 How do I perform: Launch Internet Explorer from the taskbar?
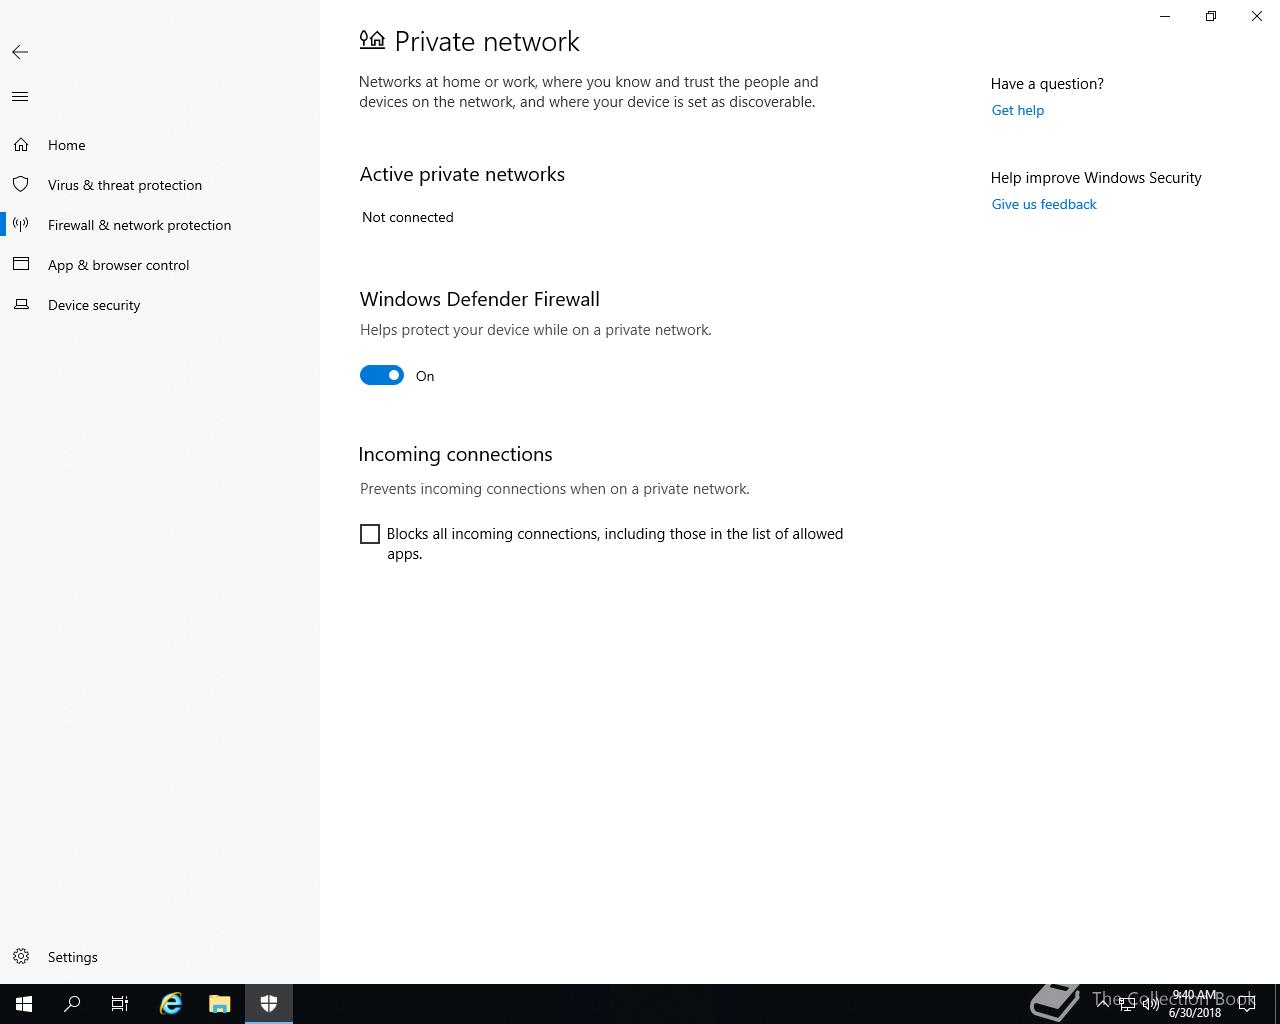click(x=171, y=1004)
